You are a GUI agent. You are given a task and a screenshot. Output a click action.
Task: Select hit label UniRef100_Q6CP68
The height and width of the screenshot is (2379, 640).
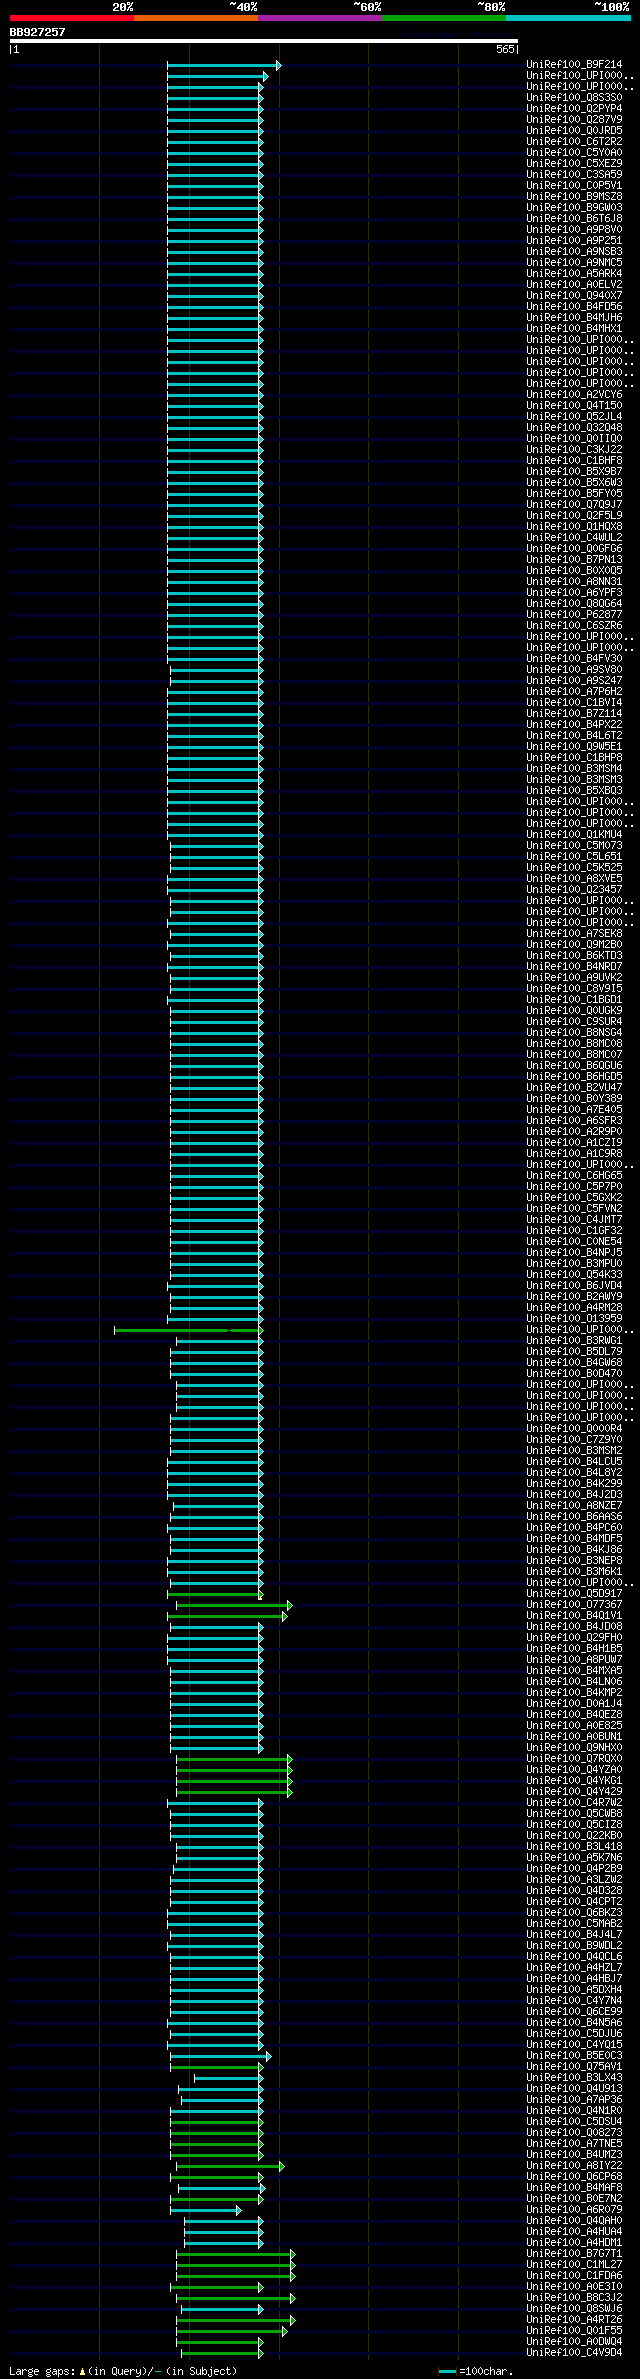click(574, 2177)
